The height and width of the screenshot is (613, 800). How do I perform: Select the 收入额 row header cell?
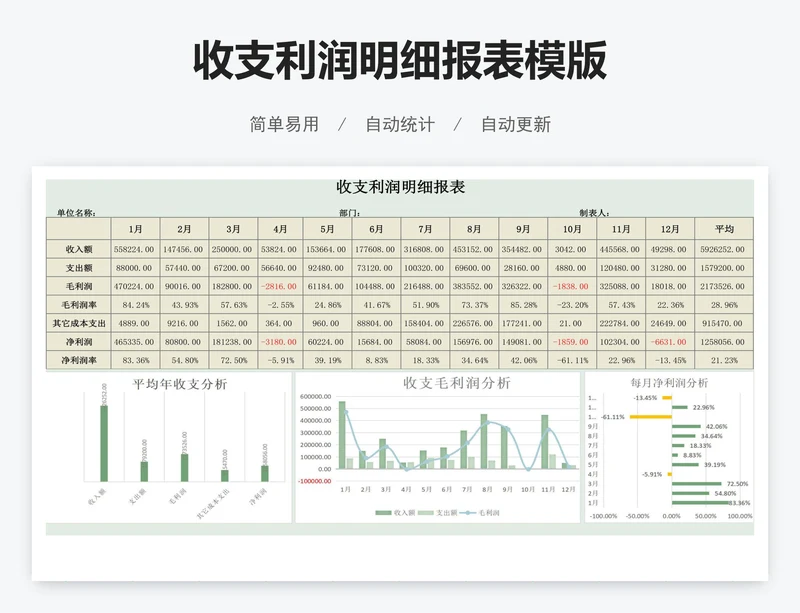pyautogui.click(x=79, y=249)
